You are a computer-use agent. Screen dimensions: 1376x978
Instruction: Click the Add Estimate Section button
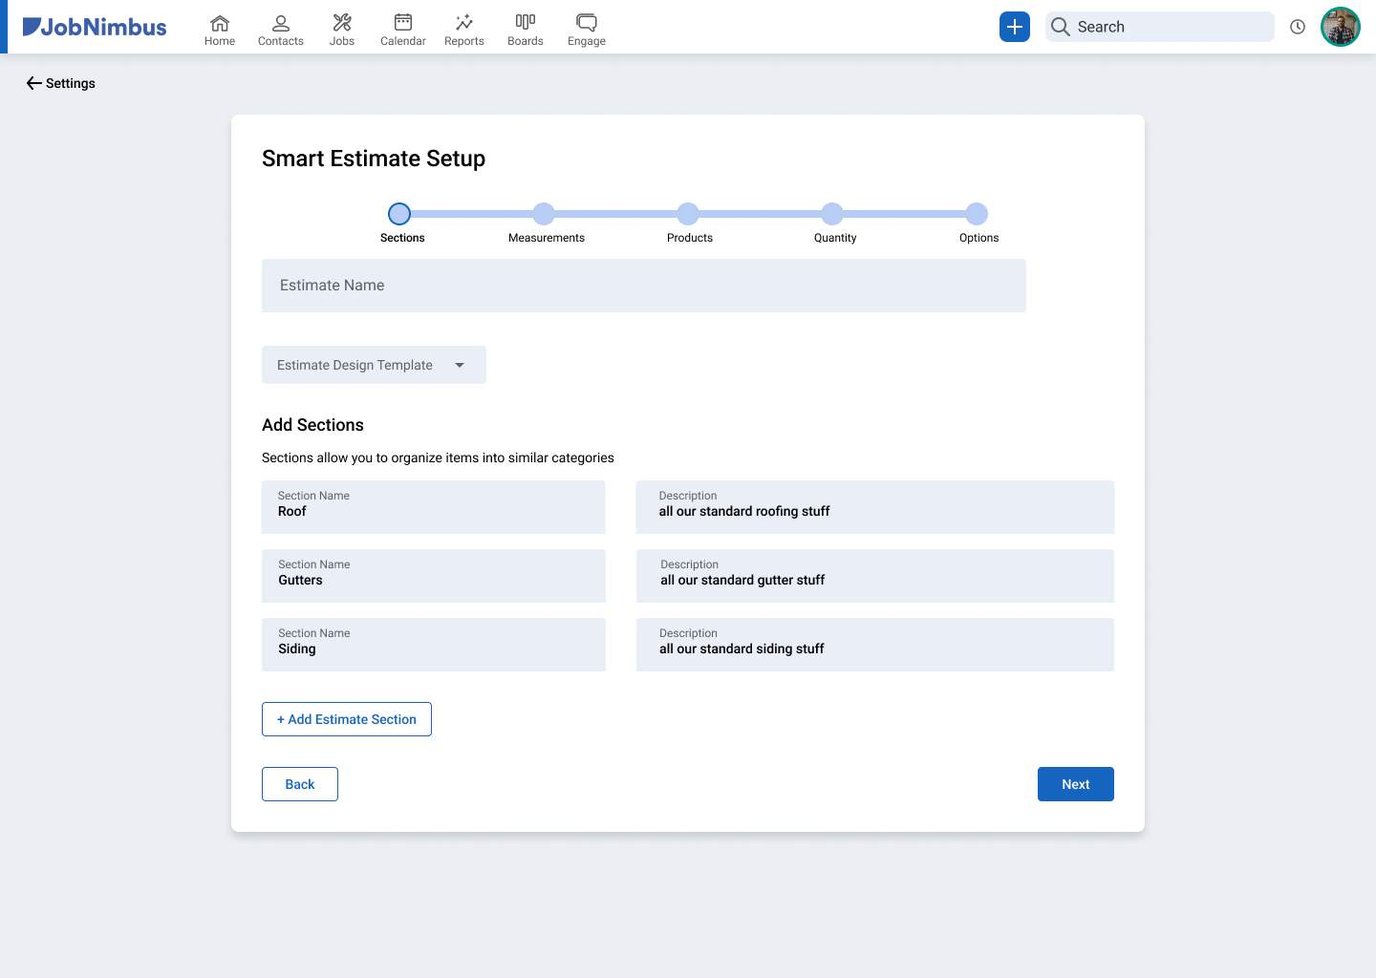(346, 719)
